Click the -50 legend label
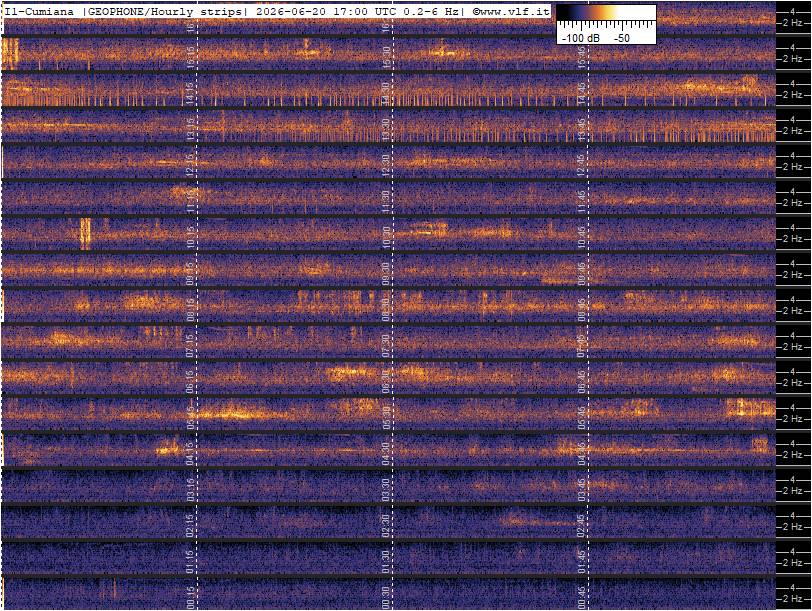 (621, 38)
